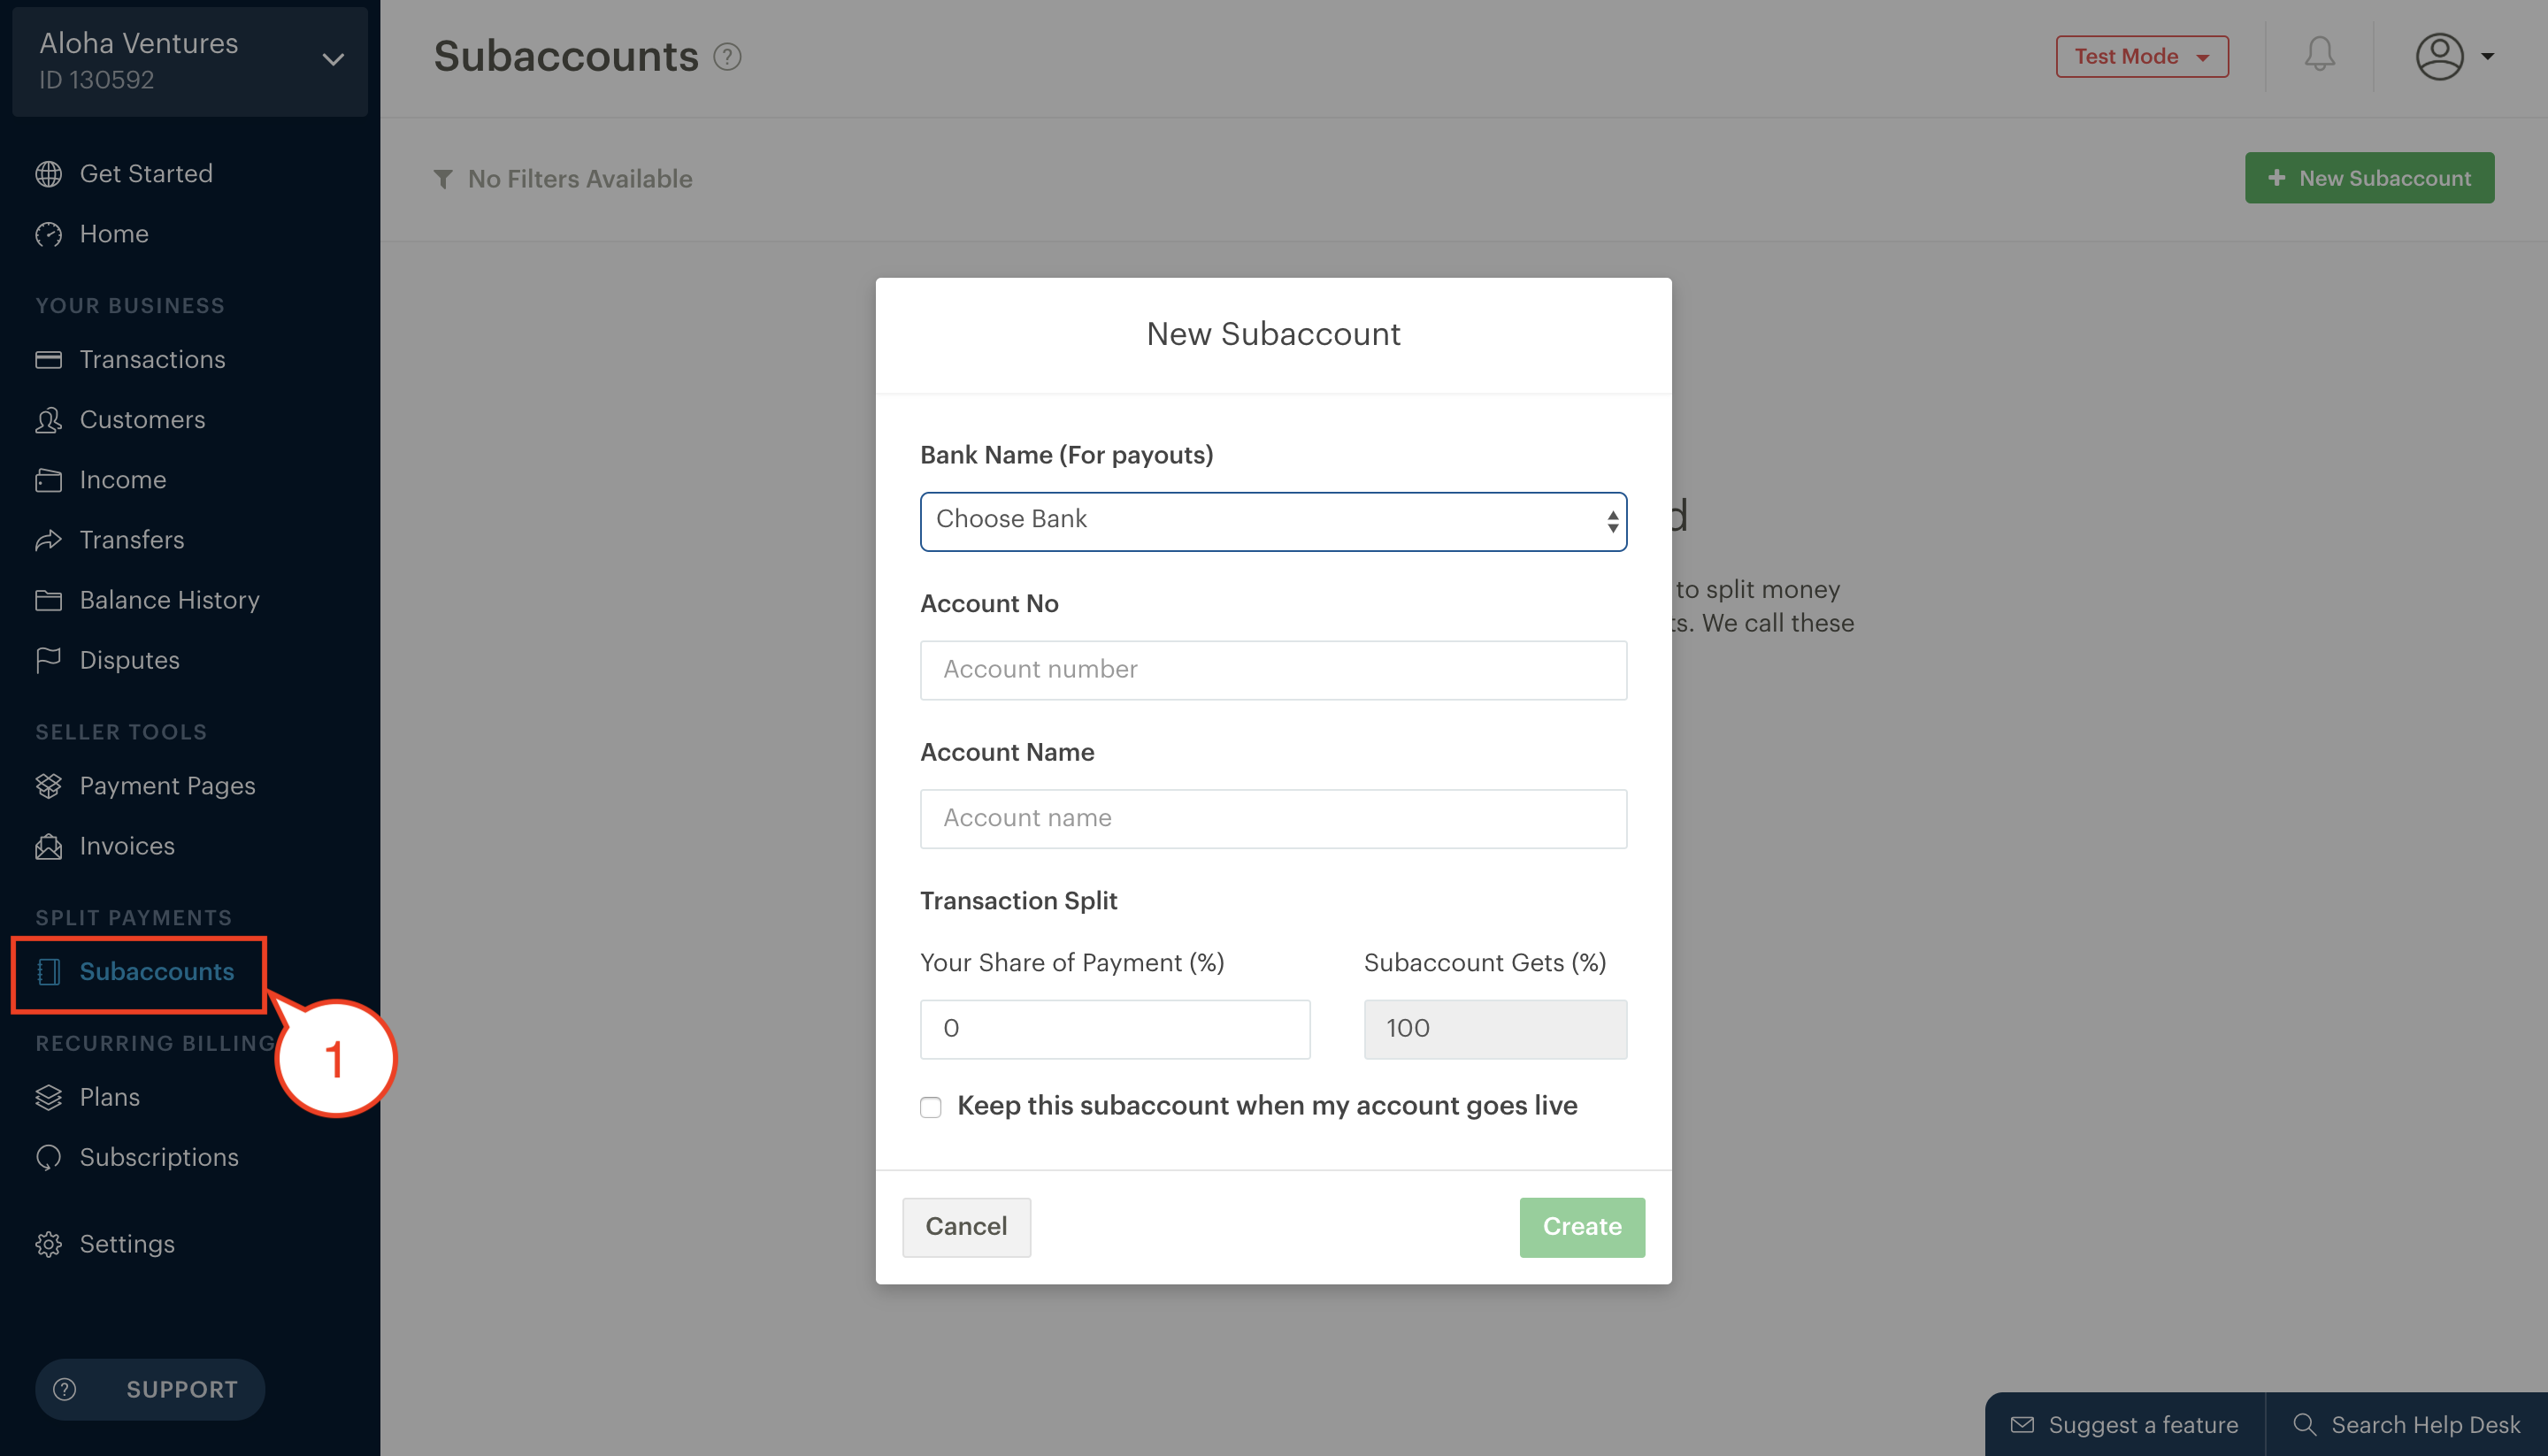Go to Customers in the sidebar
The image size is (2548, 1456).
tap(142, 420)
